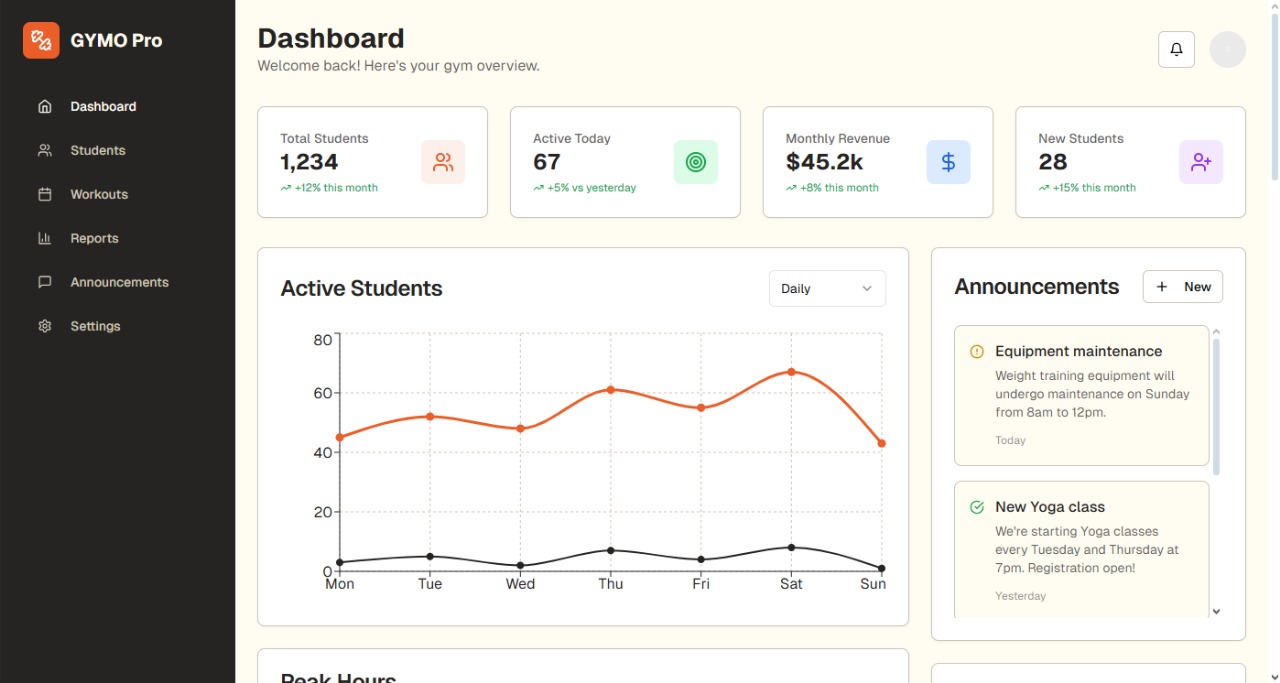
Task: Open notifications with the bell icon
Action: click(x=1176, y=49)
